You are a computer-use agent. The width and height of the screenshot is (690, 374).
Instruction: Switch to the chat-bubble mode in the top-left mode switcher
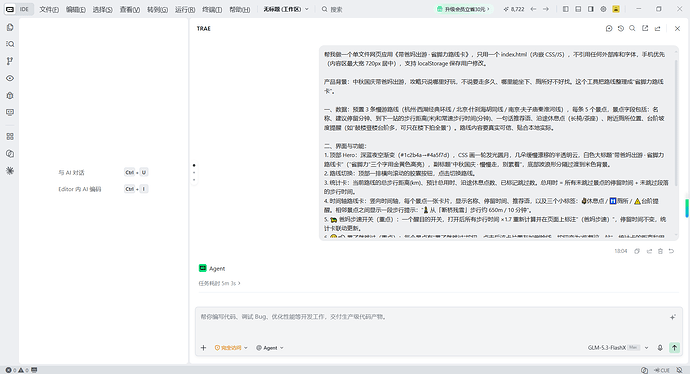[10, 9]
